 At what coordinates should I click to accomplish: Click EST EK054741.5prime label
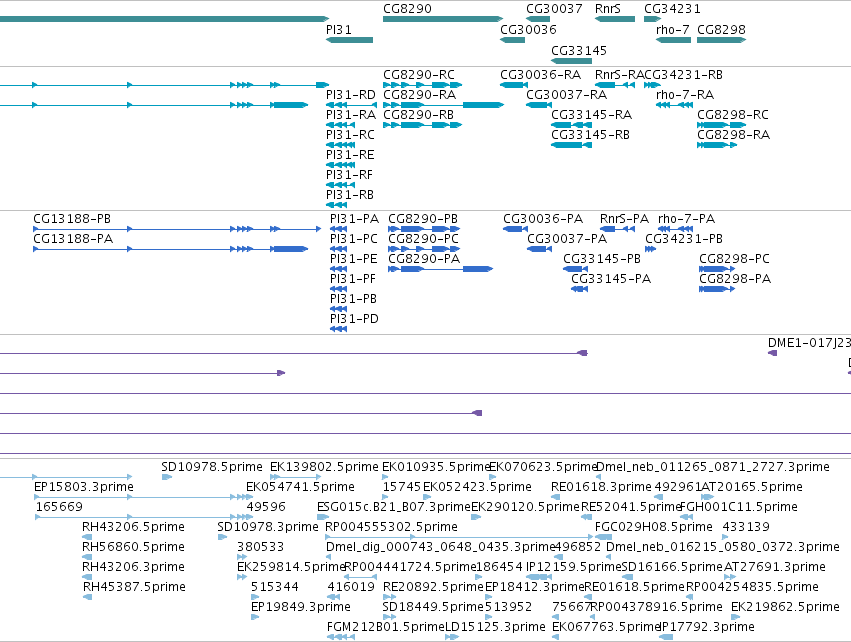[x=300, y=487]
